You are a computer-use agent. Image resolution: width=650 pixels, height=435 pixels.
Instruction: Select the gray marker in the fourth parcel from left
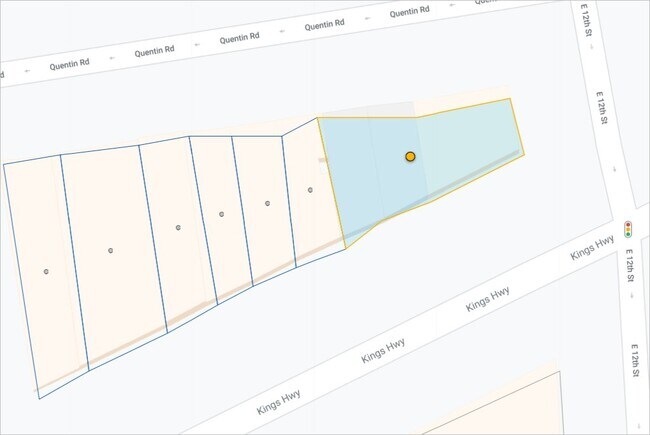tap(222, 214)
